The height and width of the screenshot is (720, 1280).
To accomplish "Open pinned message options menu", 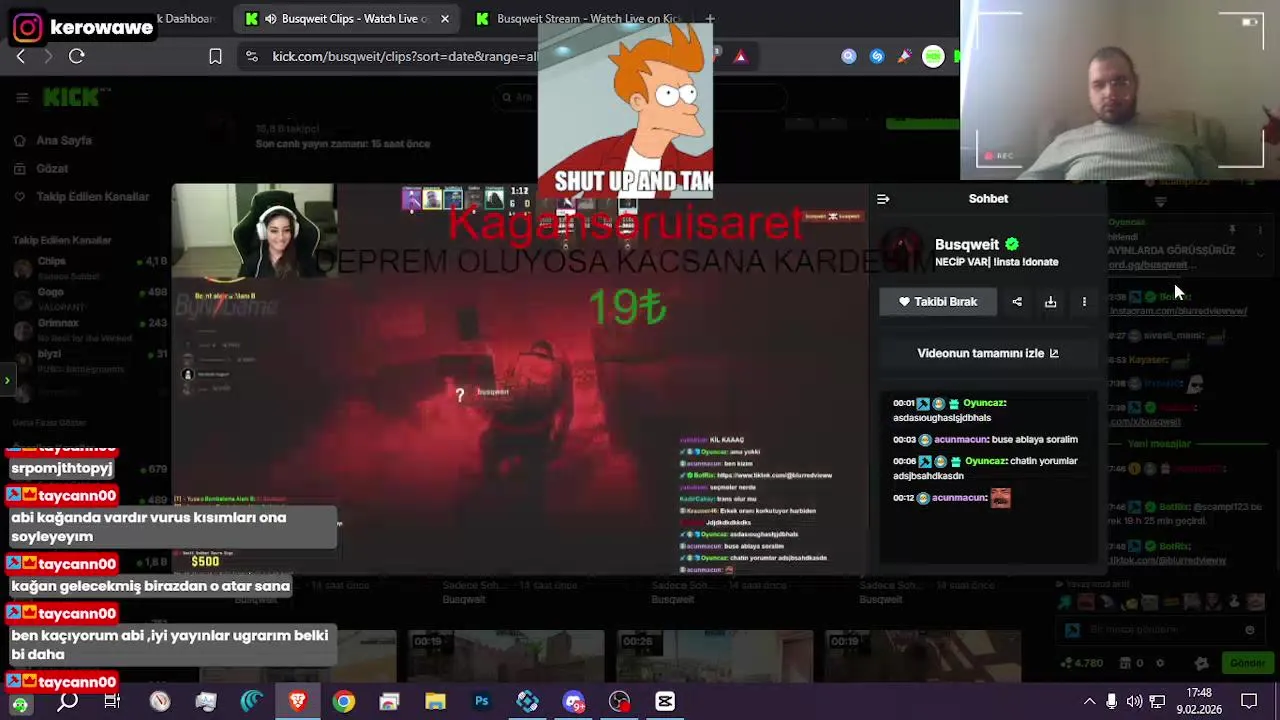I will pyautogui.click(x=1260, y=230).
